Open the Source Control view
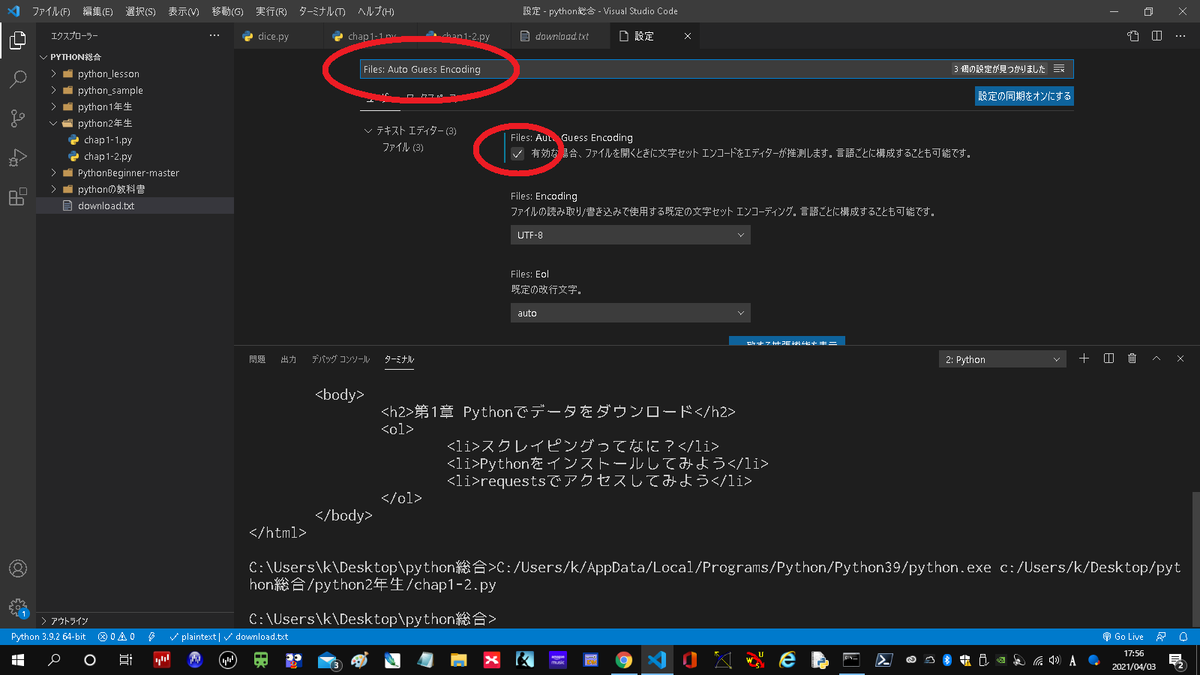Screen dimensions: 1200x675 pos(17,119)
